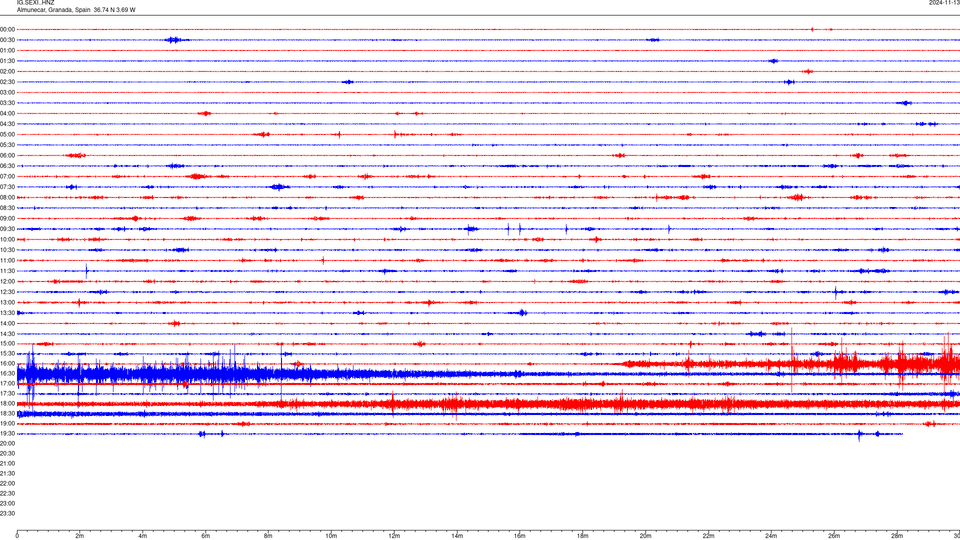Click the 00:00 time row label
This screenshot has width=960, height=540.
coord(7,29)
